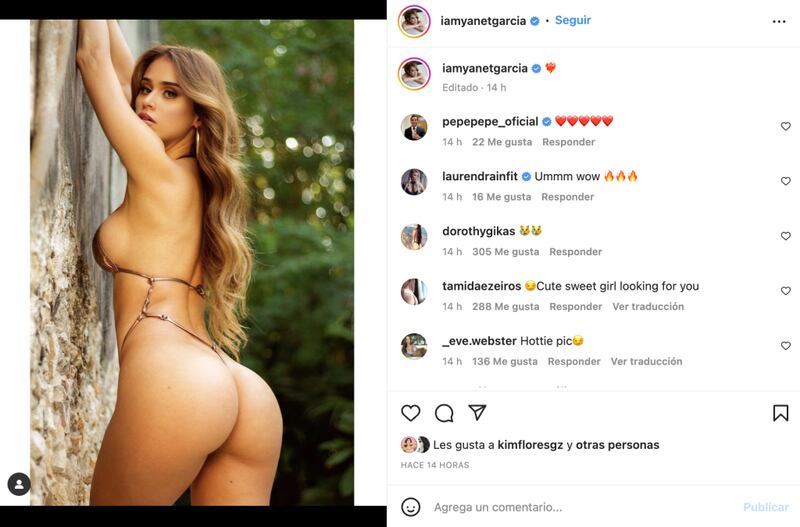Open the emoji picker smiley icon
The height and width of the screenshot is (527, 800).
tap(411, 507)
